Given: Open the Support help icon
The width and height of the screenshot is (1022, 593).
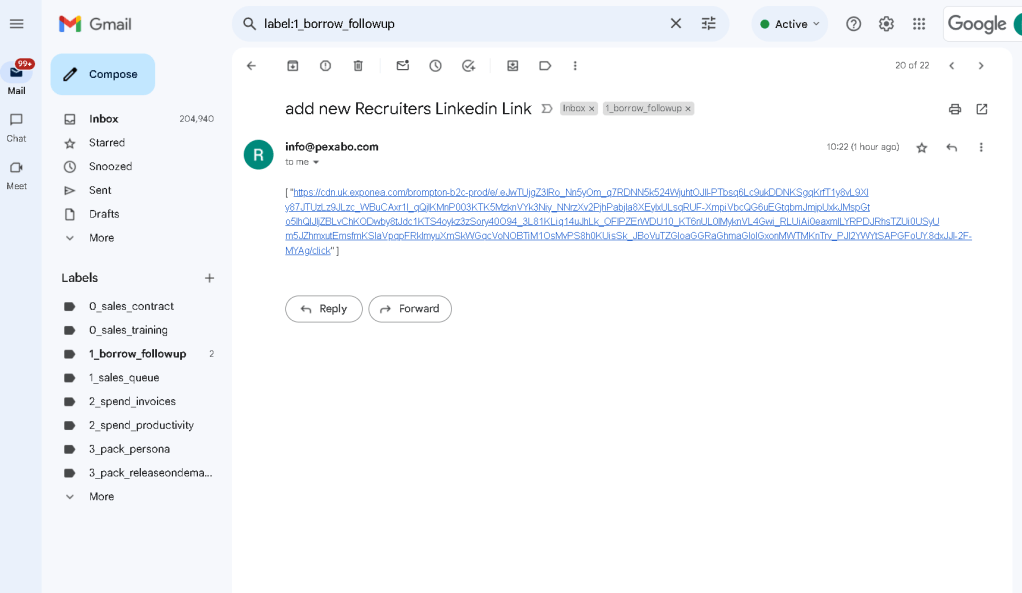Looking at the screenshot, I should [853, 24].
